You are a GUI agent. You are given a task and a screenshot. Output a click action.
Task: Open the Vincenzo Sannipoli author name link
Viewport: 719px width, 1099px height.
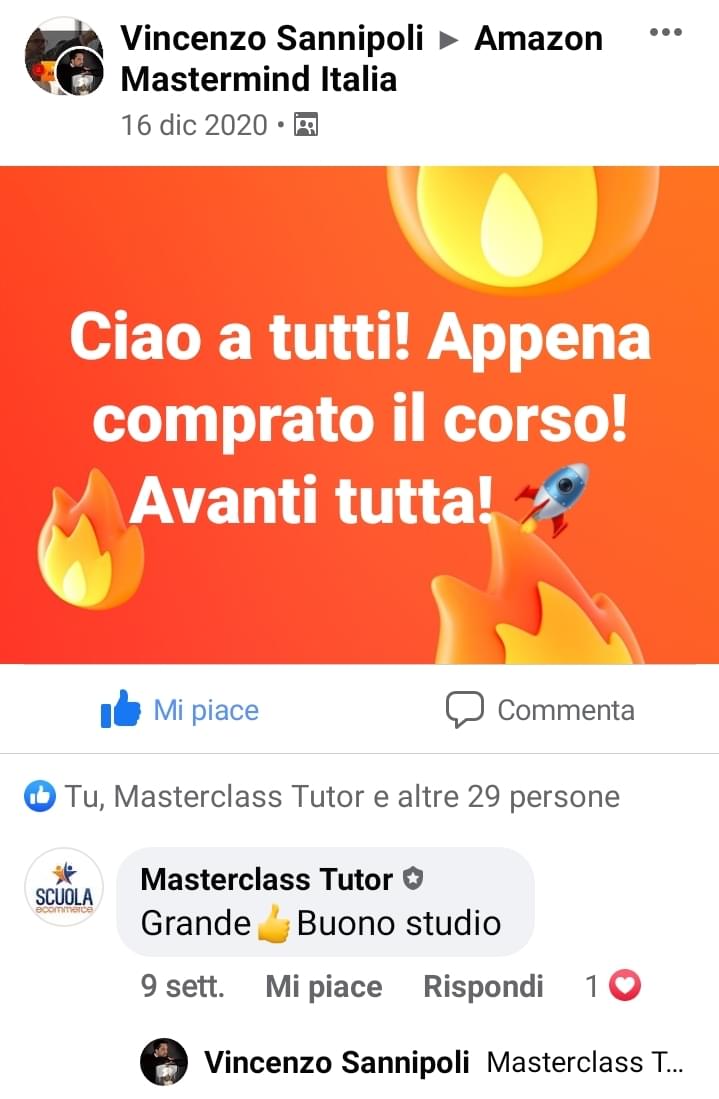coord(272,38)
